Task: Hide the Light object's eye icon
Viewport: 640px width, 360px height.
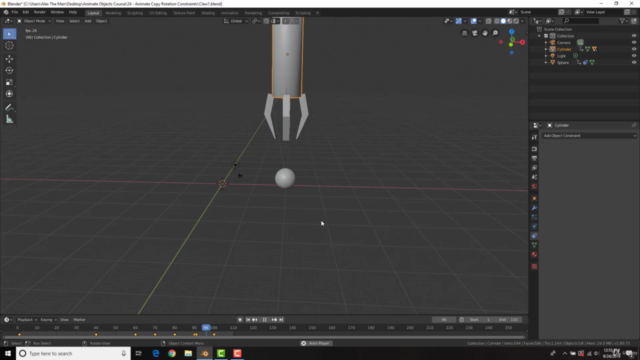Action: coord(634,56)
